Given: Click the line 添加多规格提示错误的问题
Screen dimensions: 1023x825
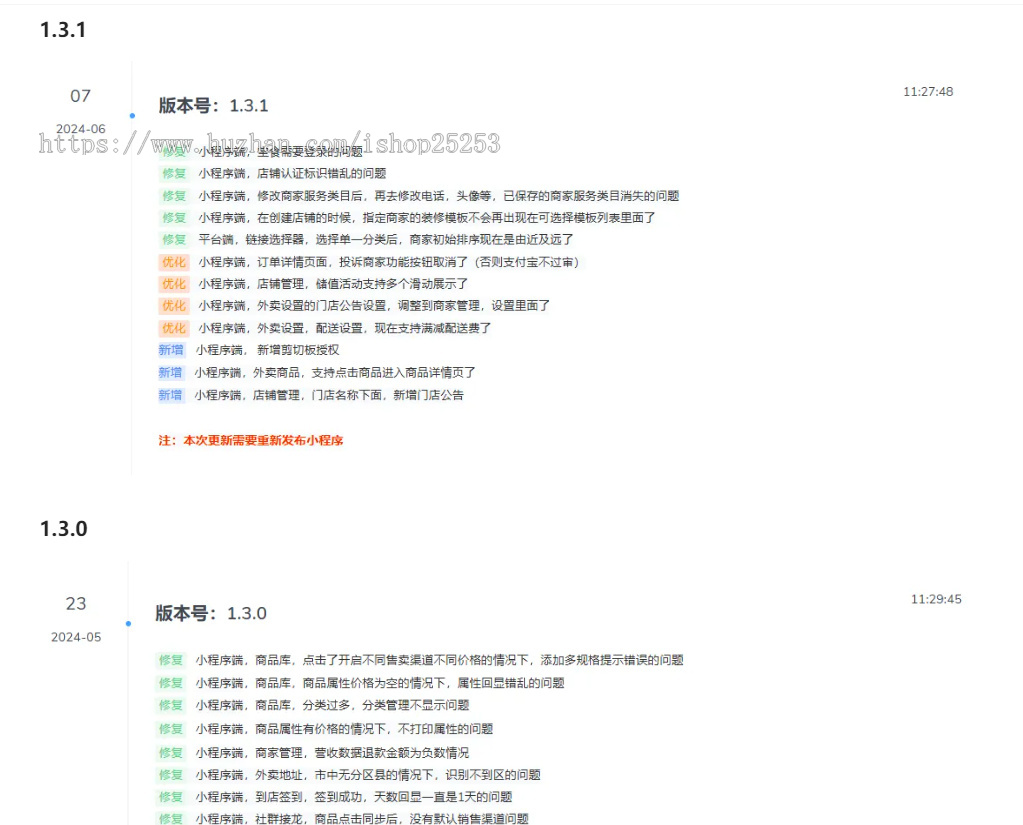Looking at the screenshot, I should [x=439, y=661].
